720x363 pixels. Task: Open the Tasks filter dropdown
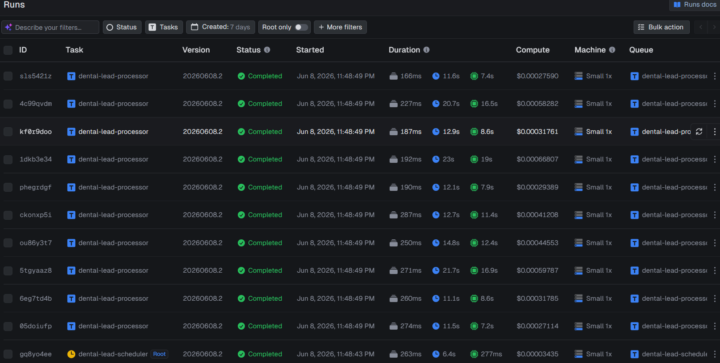pyautogui.click(x=164, y=27)
